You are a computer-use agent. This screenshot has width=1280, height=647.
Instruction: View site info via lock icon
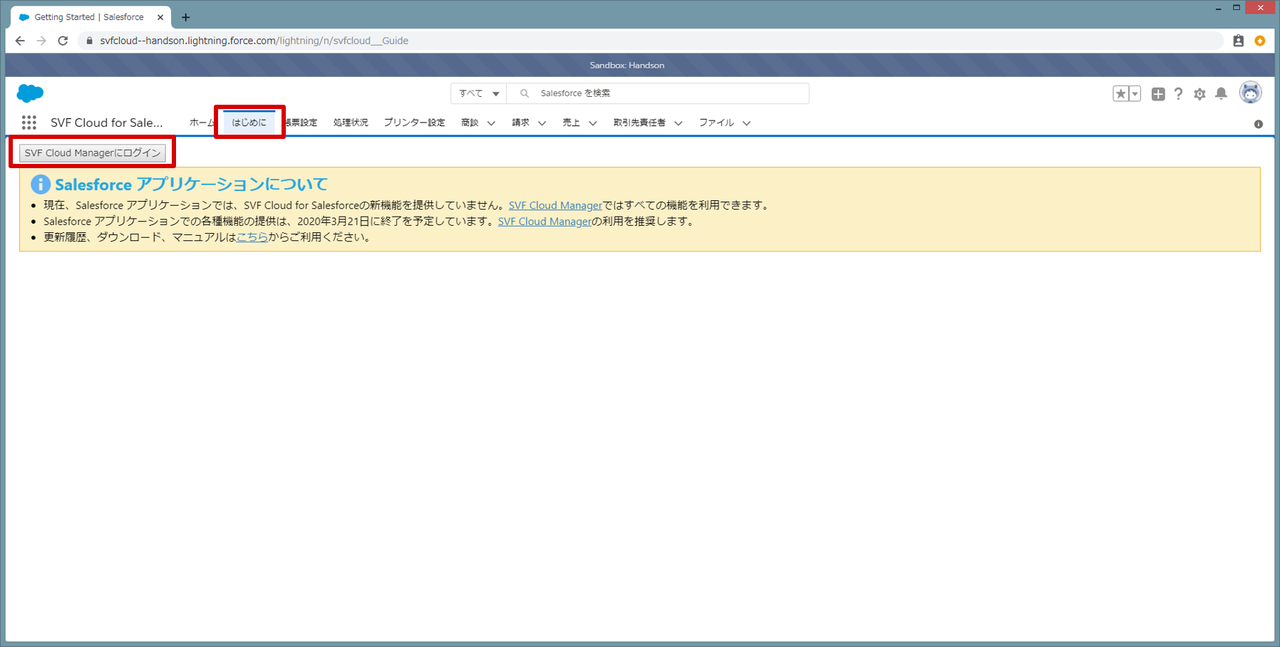tap(90, 41)
